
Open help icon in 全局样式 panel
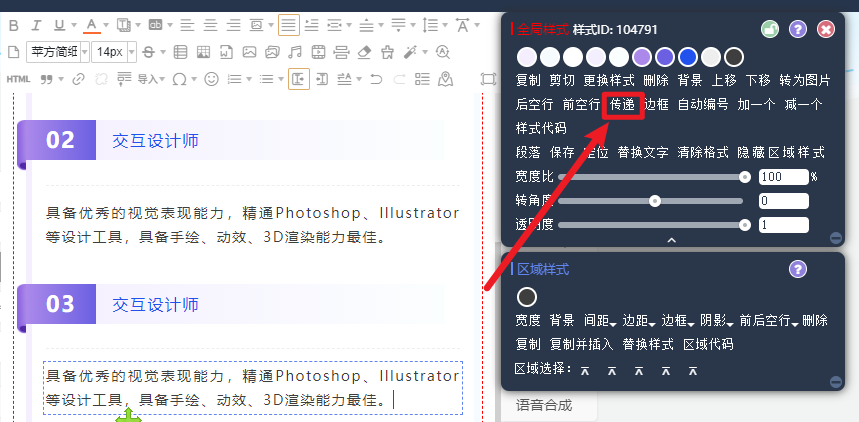(798, 30)
